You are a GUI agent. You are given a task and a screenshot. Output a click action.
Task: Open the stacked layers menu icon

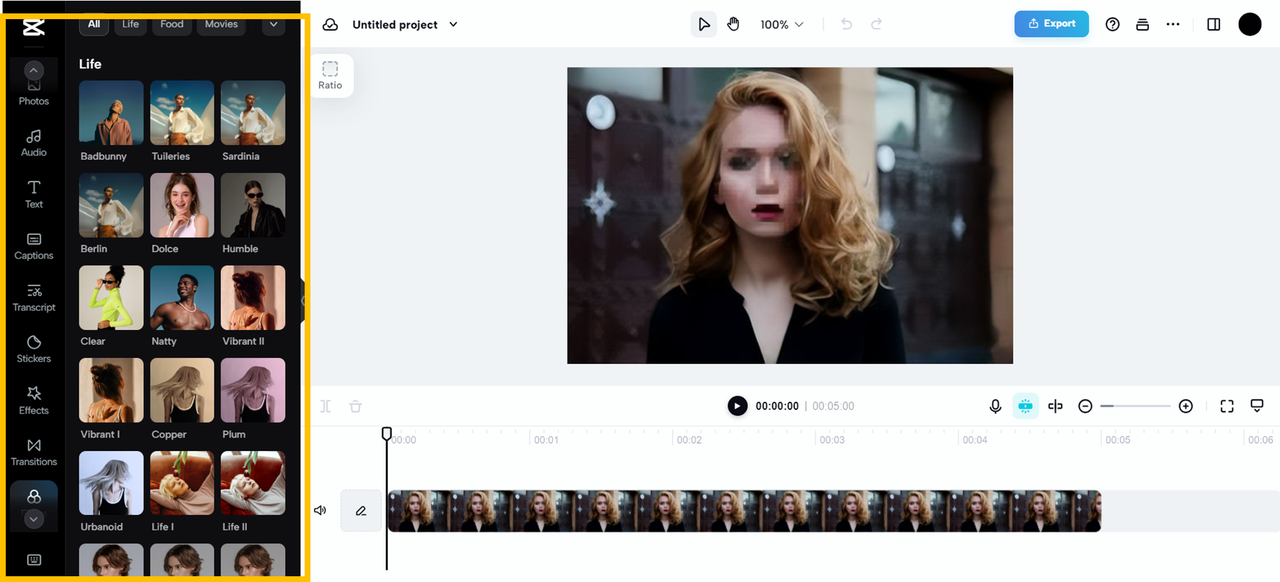click(1142, 24)
